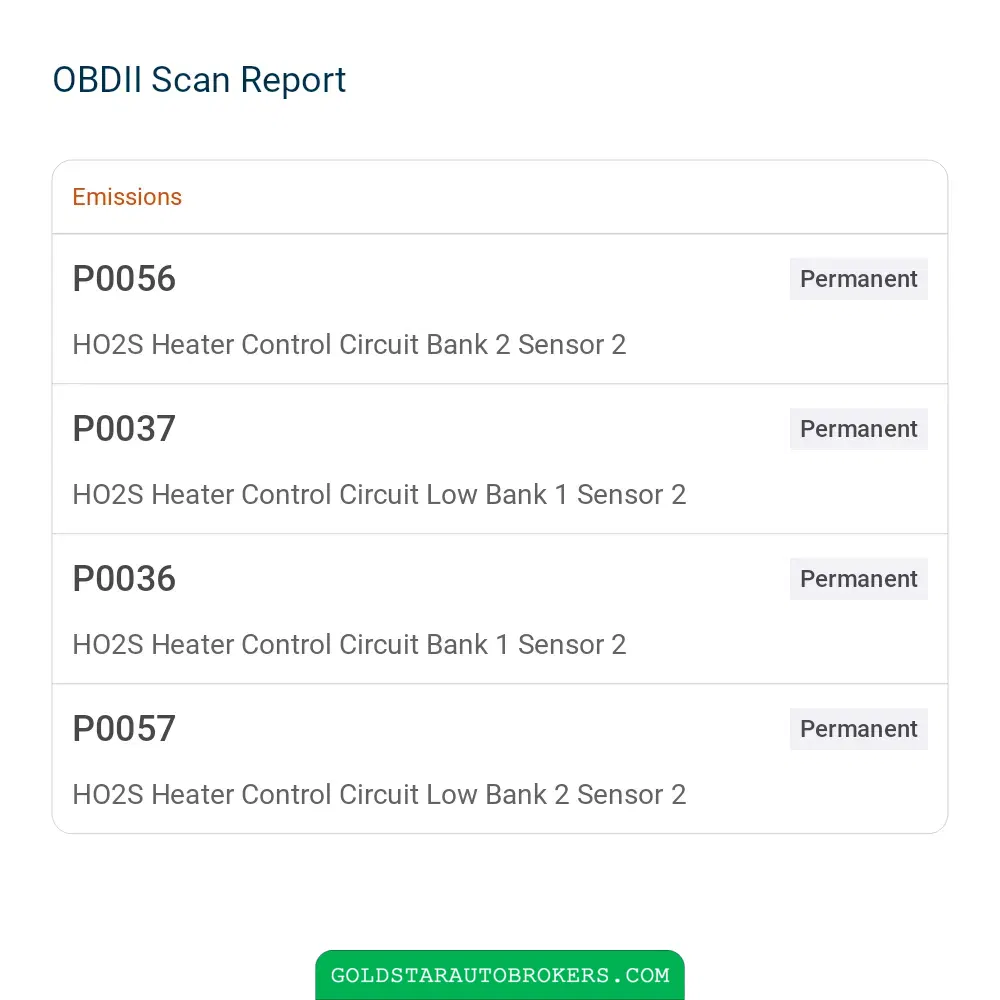Click the OBDII Scan Report heading
Screen dimensions: 1000x1000
(x=199, y=80)
